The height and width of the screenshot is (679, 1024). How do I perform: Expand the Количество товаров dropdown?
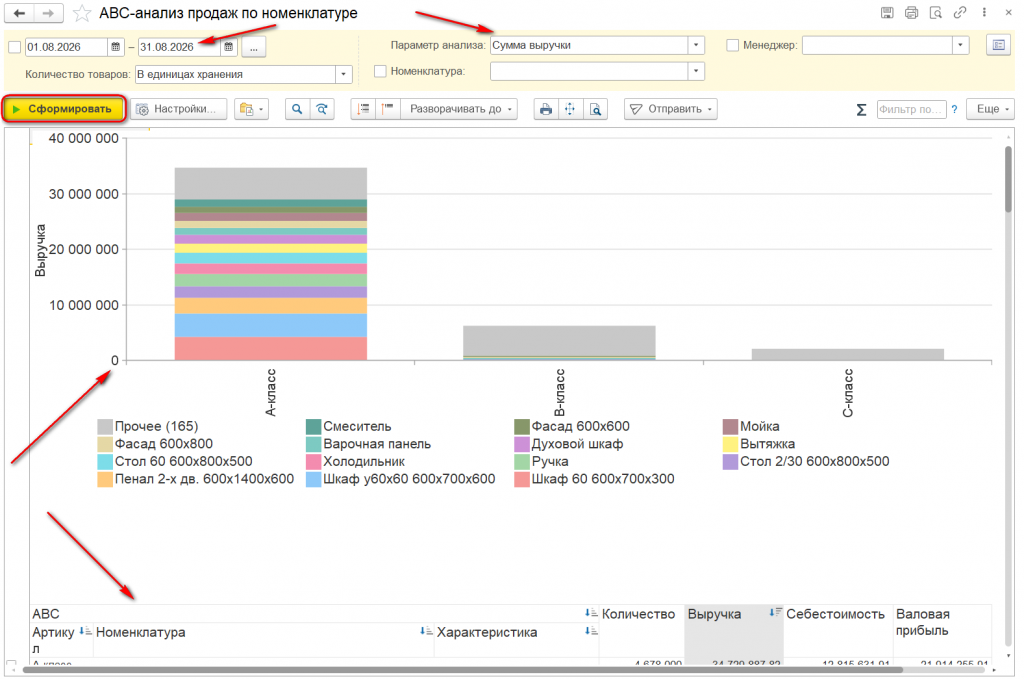tap(344, 74)
